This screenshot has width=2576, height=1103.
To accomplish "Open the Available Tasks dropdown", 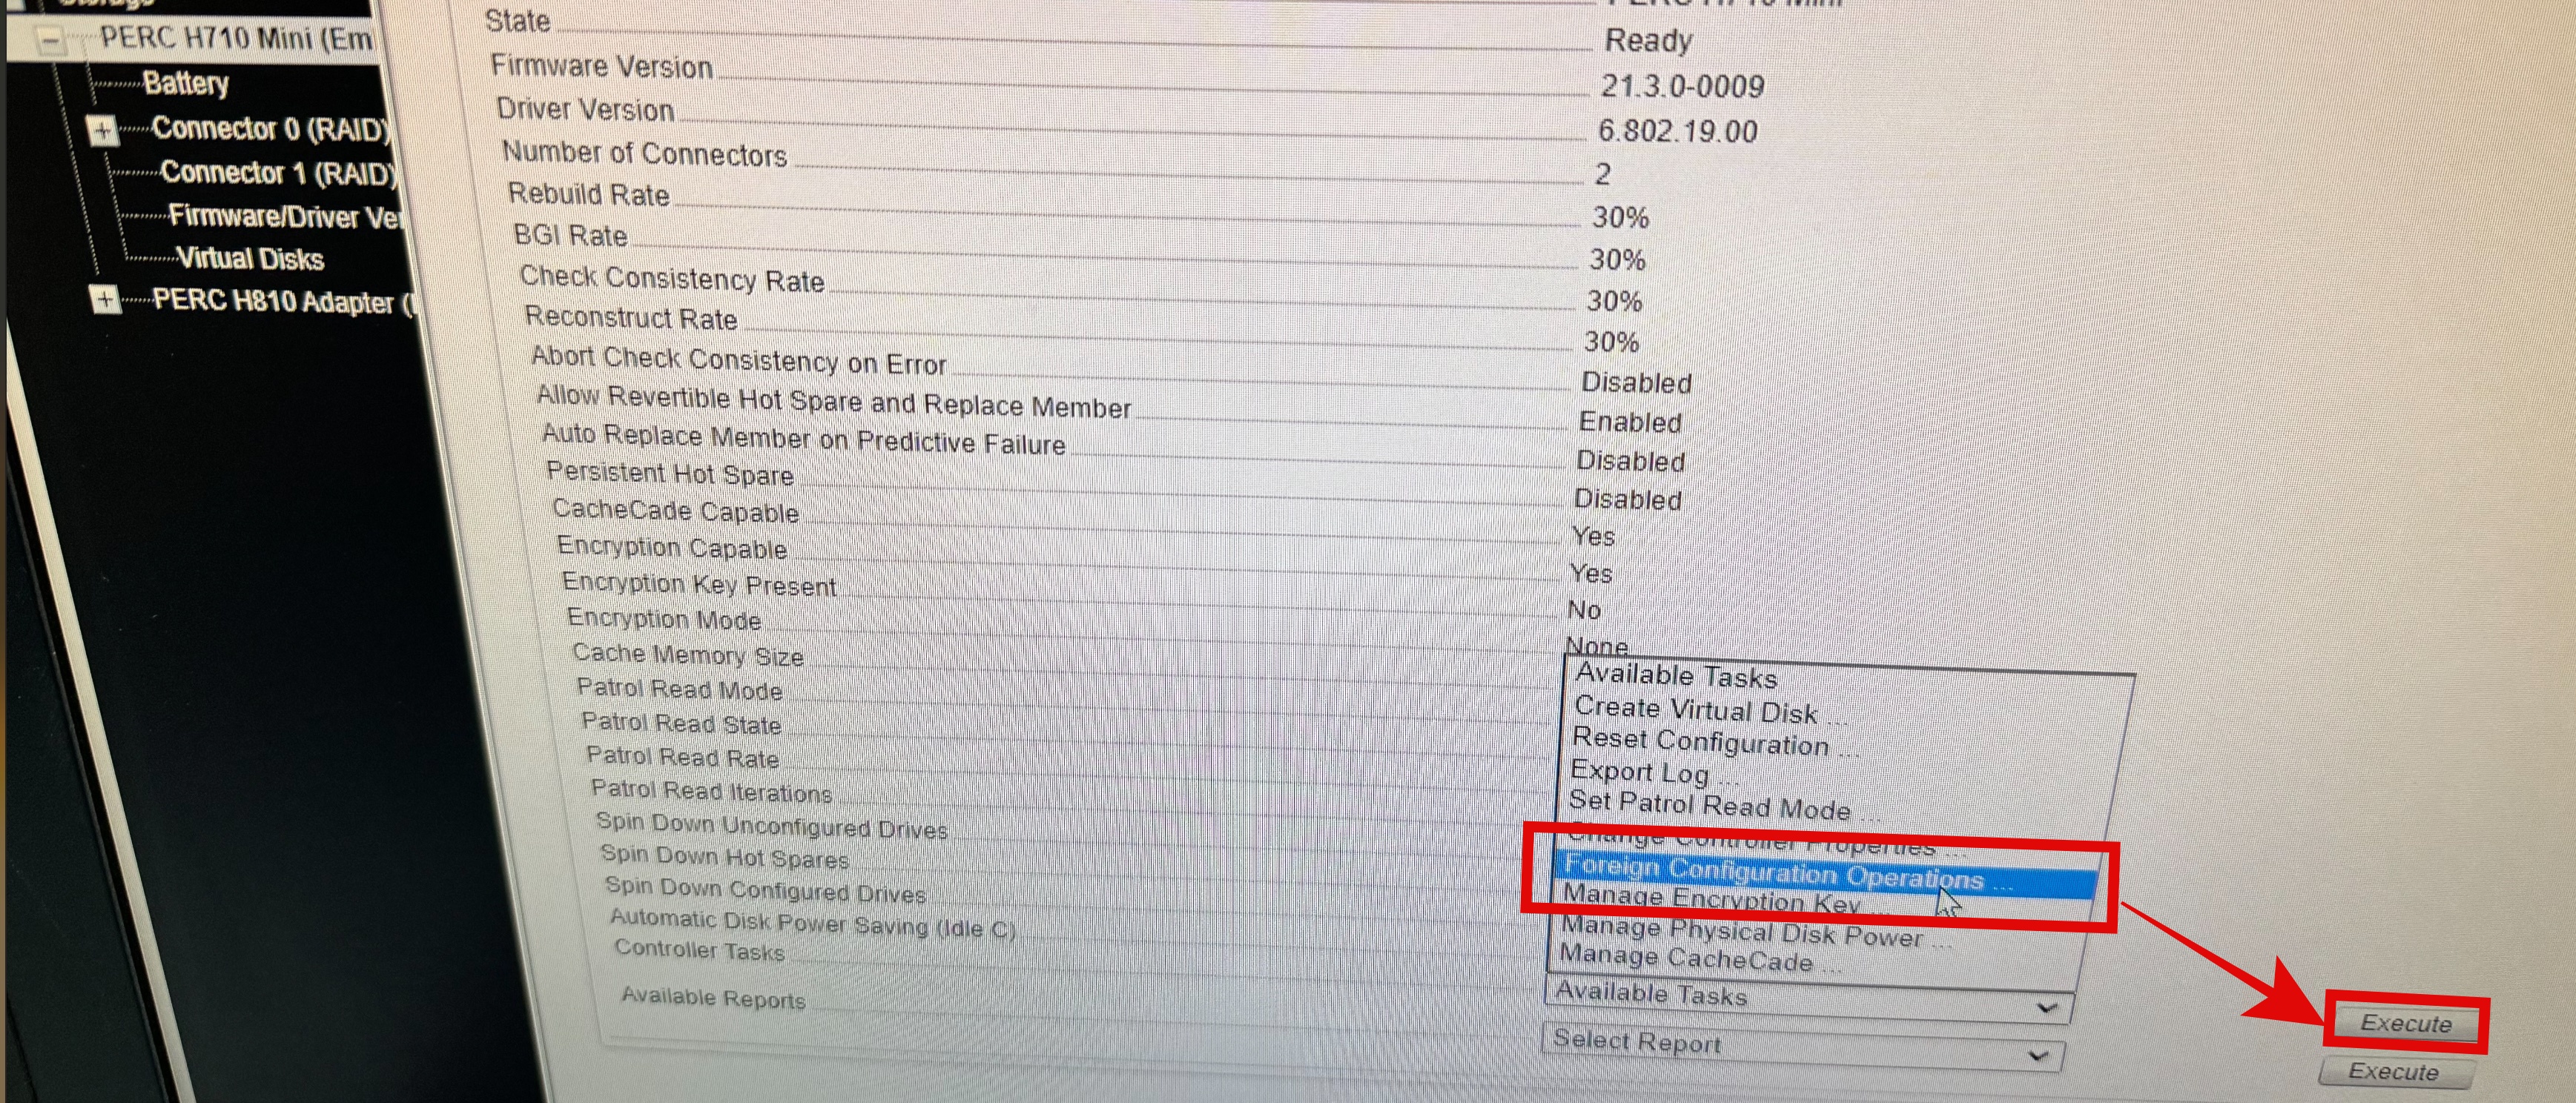I will 1807,996.
